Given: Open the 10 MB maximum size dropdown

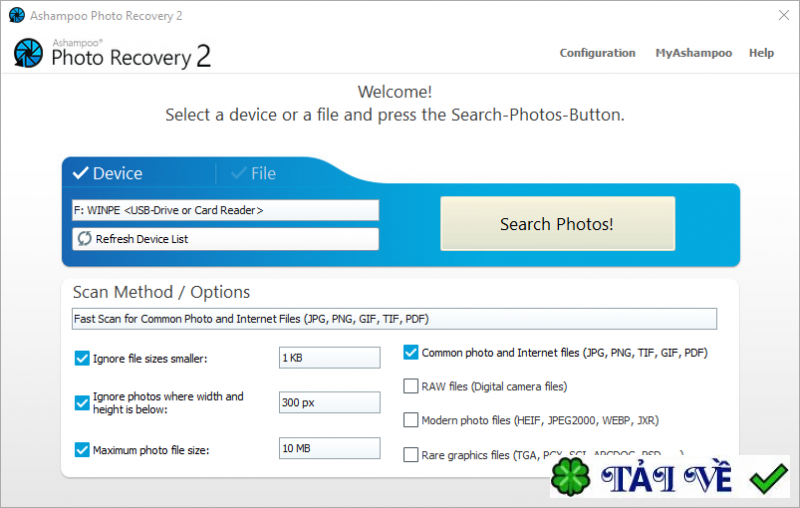Looking at the screenshot, I should click(330, 448).
